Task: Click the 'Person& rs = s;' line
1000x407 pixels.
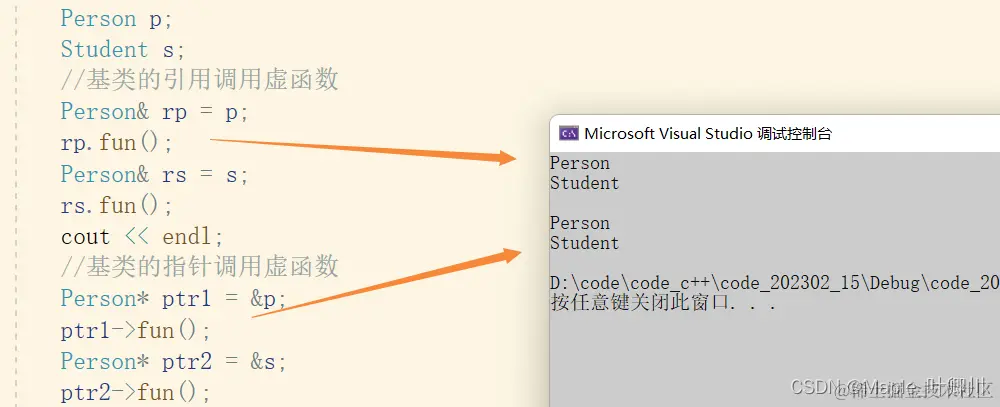Action: (154, 174)
